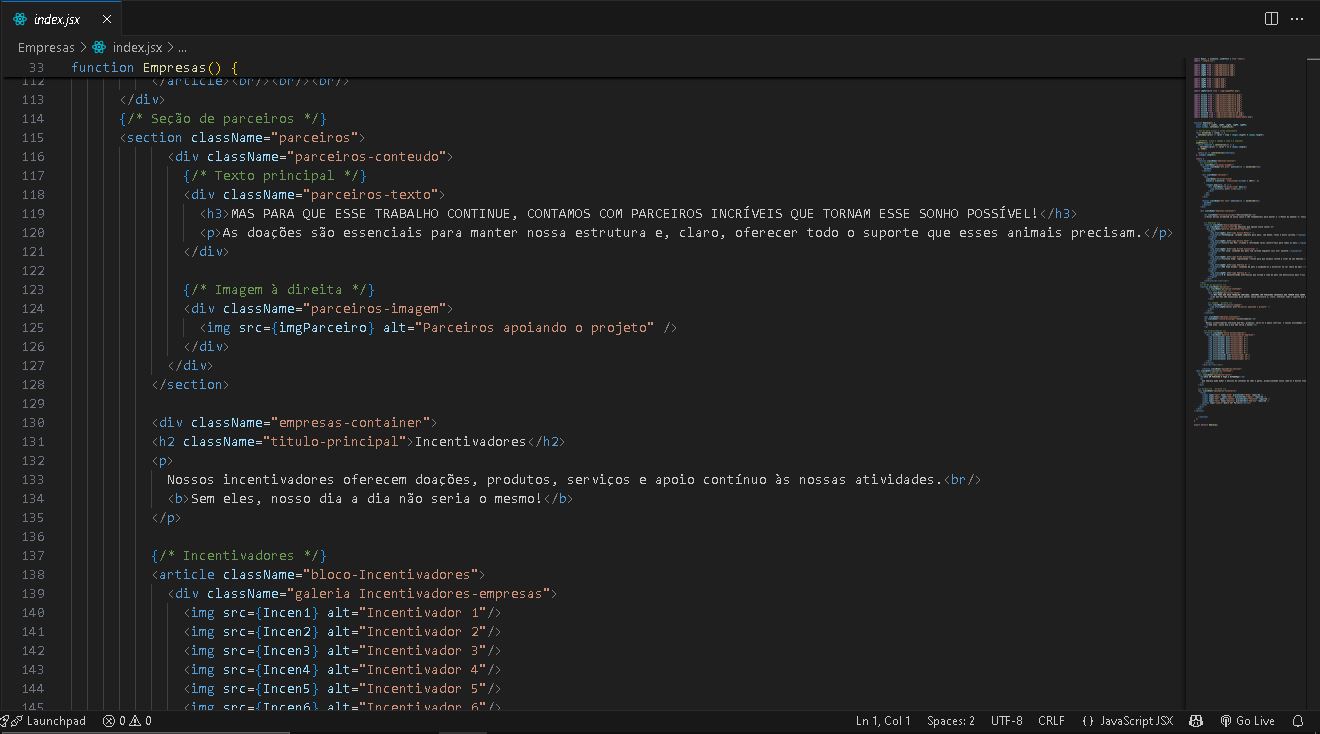Click the split editor right icon

click(1271, 18)
